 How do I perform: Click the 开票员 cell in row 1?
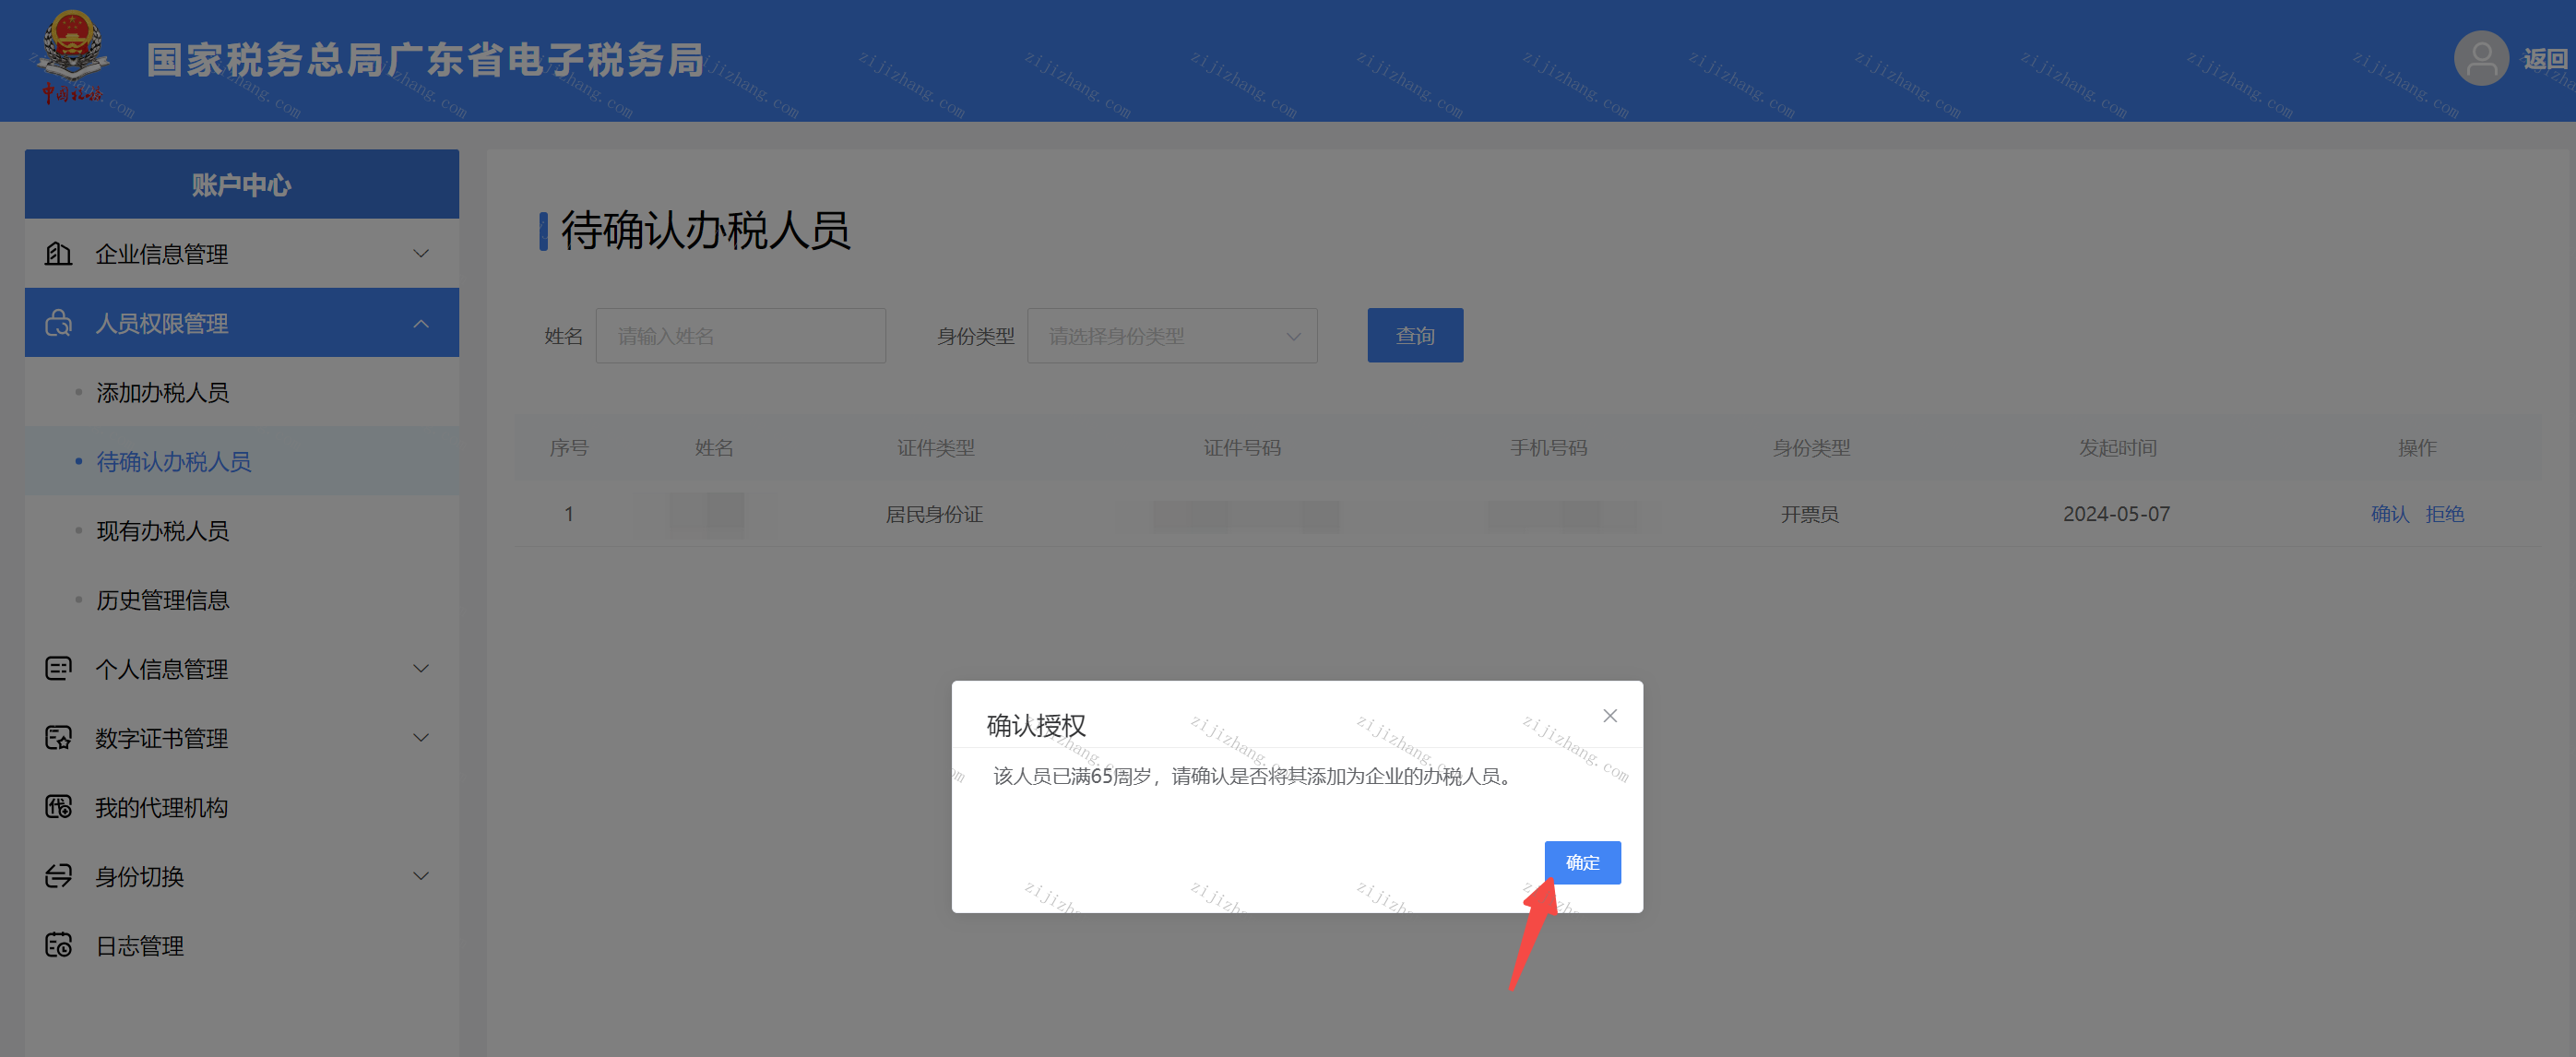[1810, 514]
